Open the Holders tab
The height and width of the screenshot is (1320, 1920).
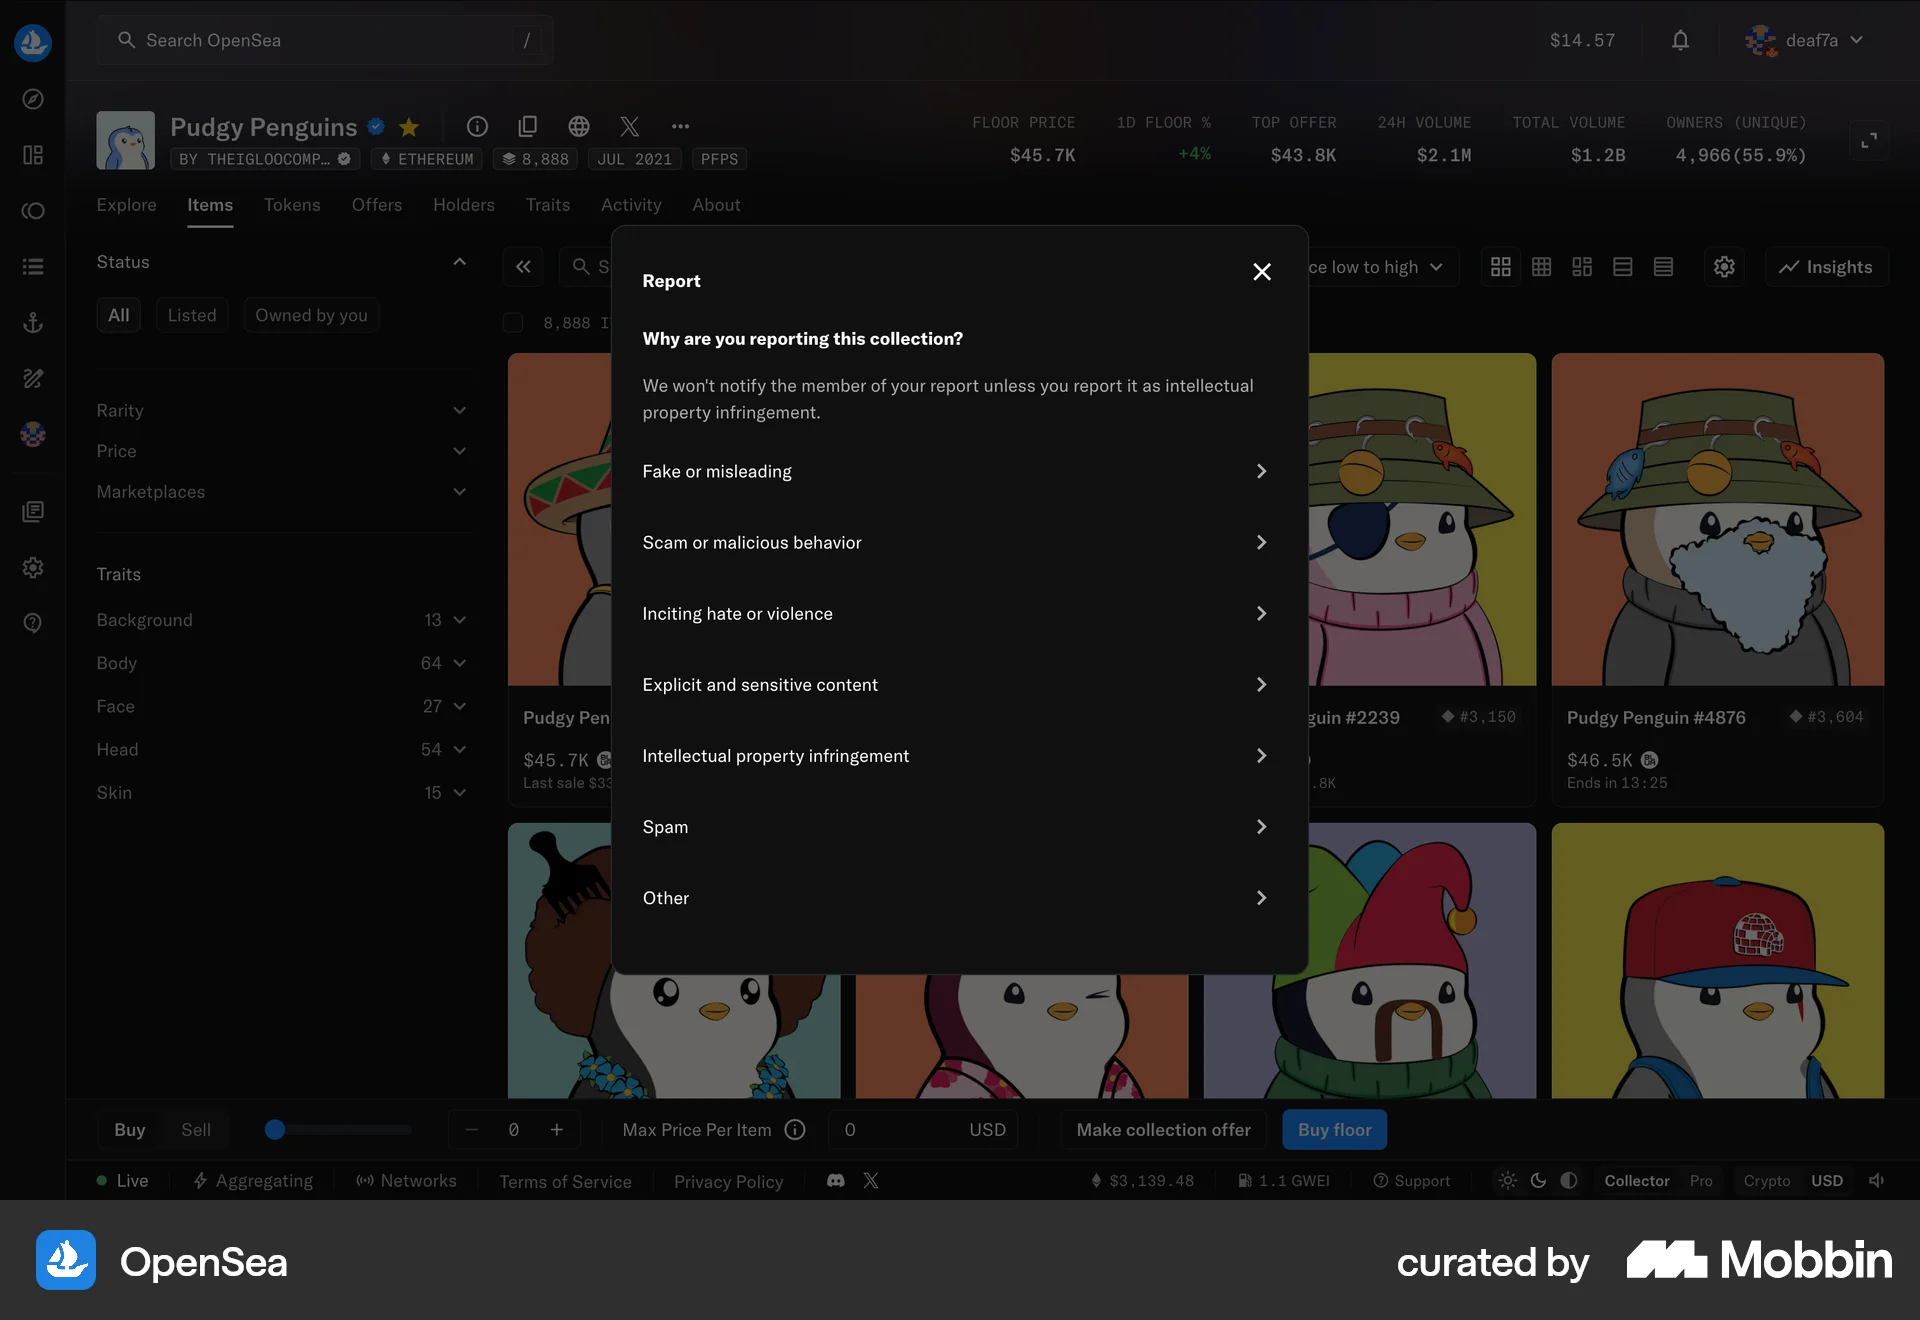pos(463,205)
